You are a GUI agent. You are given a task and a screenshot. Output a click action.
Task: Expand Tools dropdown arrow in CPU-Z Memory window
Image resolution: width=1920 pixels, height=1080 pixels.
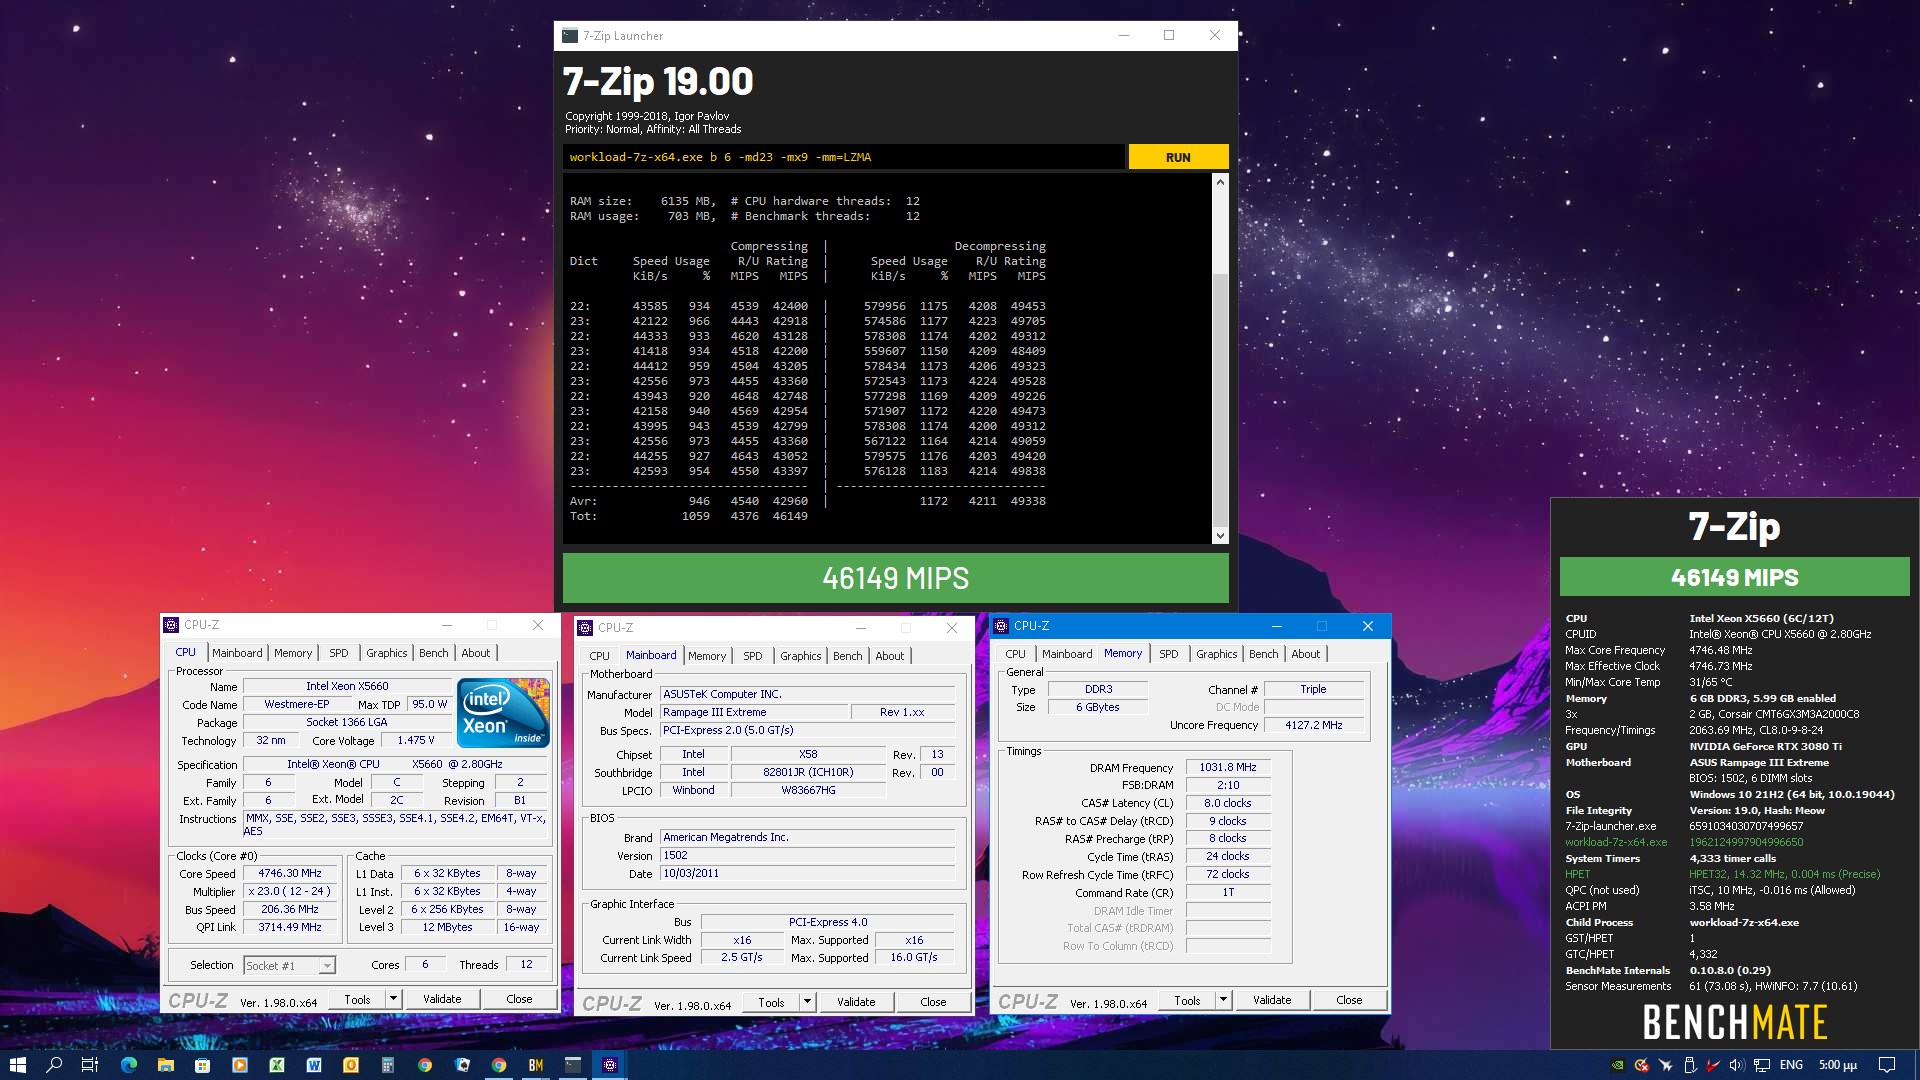tap(1223, 1000)
